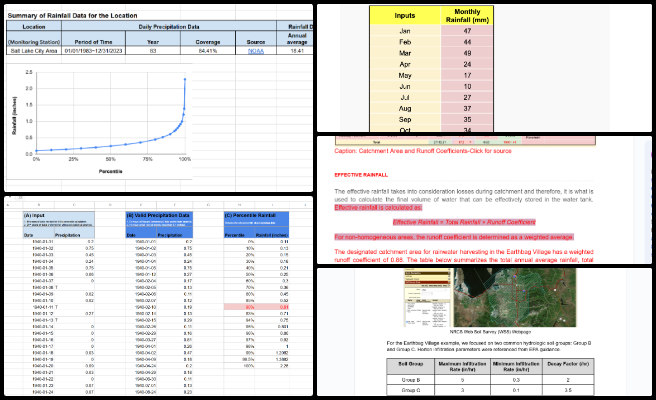The height and width of the screenshot is (400, 656).
Task: Open the catchment area caption source link
Action: [423, 151]
